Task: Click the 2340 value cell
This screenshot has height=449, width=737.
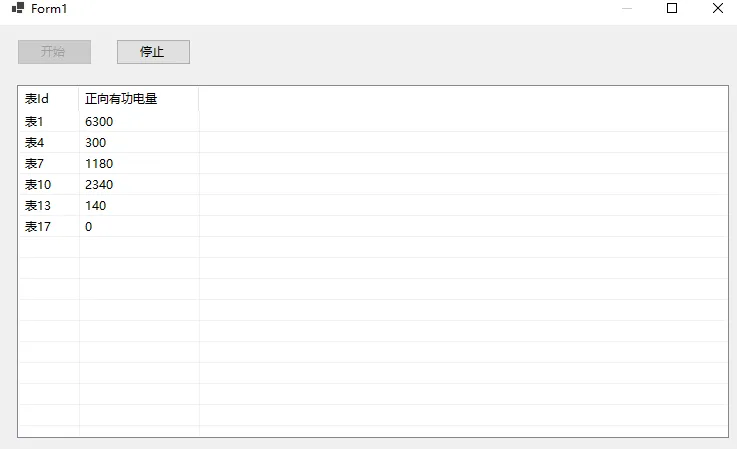Action: (100, 184)
